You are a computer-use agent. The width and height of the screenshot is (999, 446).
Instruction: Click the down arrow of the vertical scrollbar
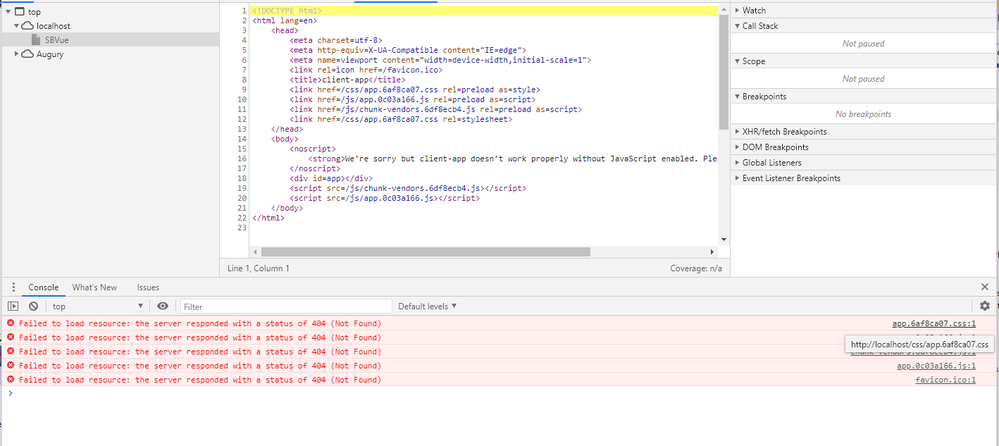point(723,240)
